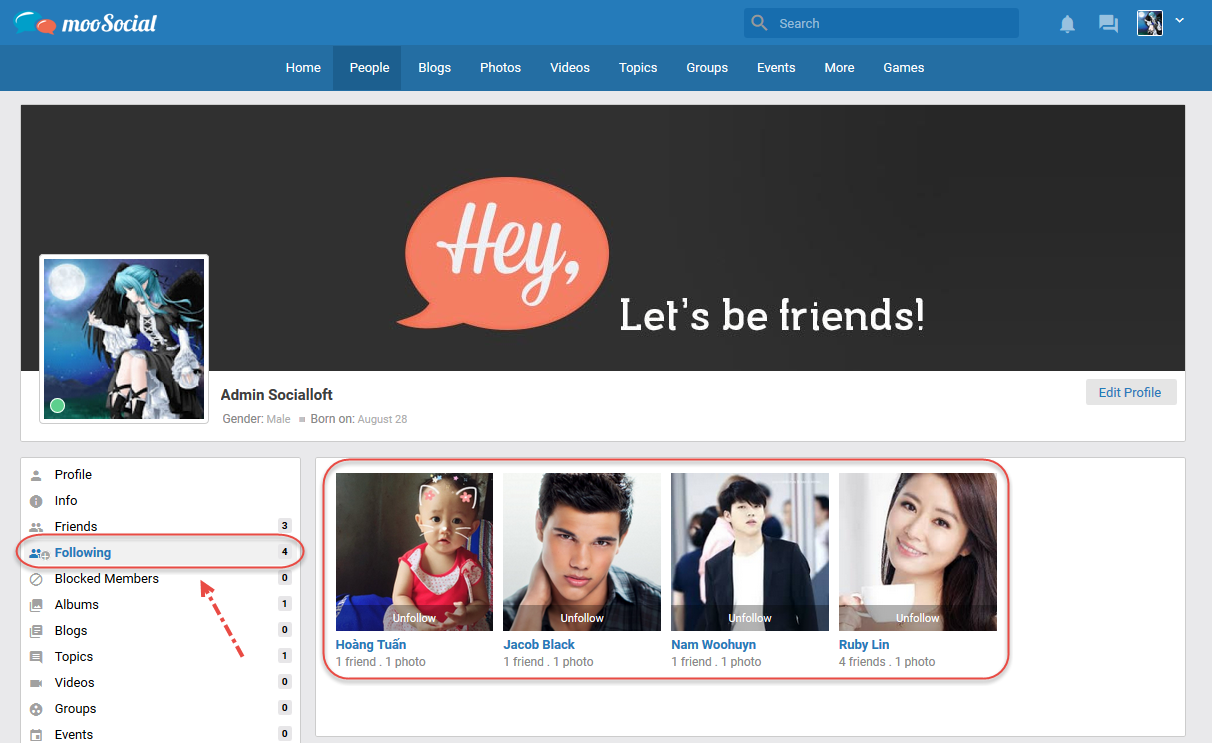Click the Groups icon in sidebar
This screenshot has height=743, width=1212.
click(x=36, y=709)
